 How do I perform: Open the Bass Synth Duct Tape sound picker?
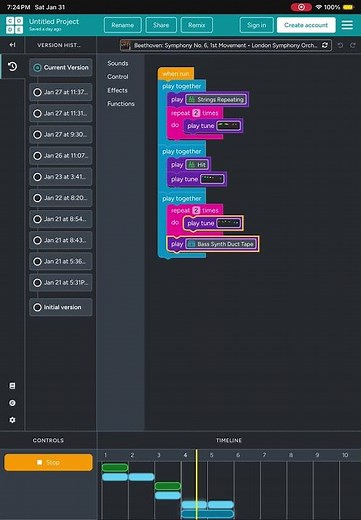221,244
